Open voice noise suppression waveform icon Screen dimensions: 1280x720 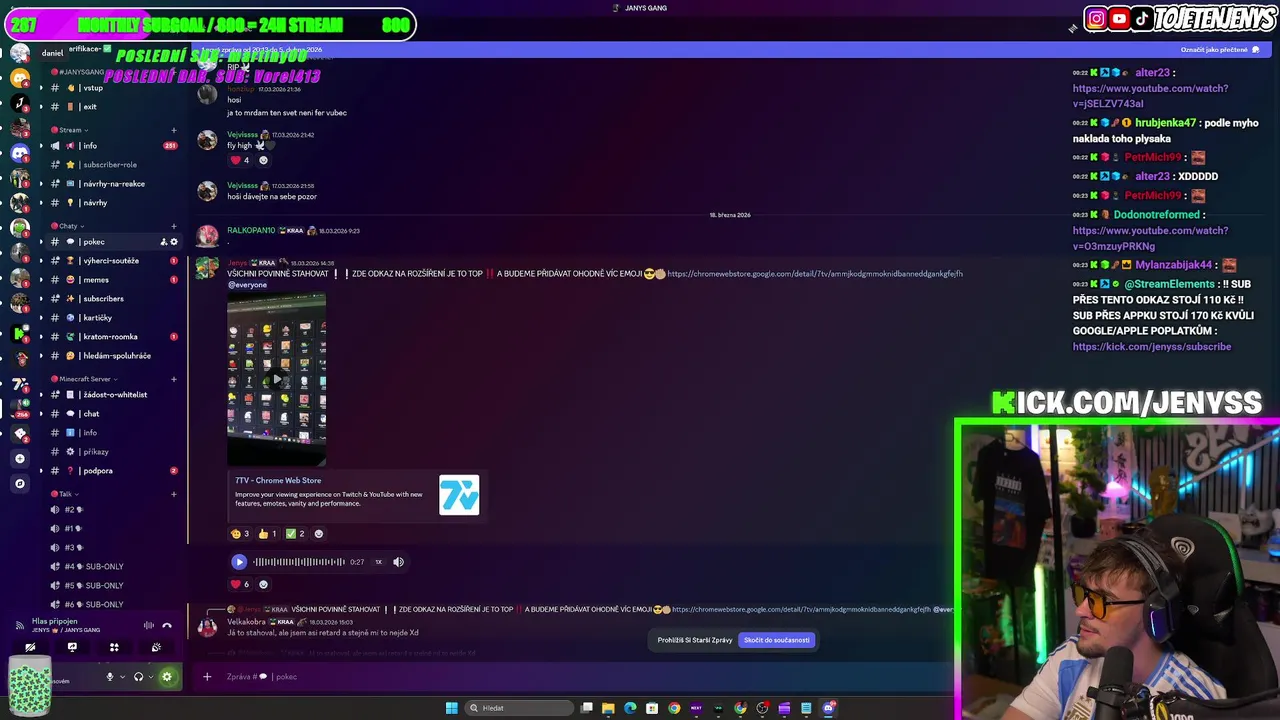149,626
